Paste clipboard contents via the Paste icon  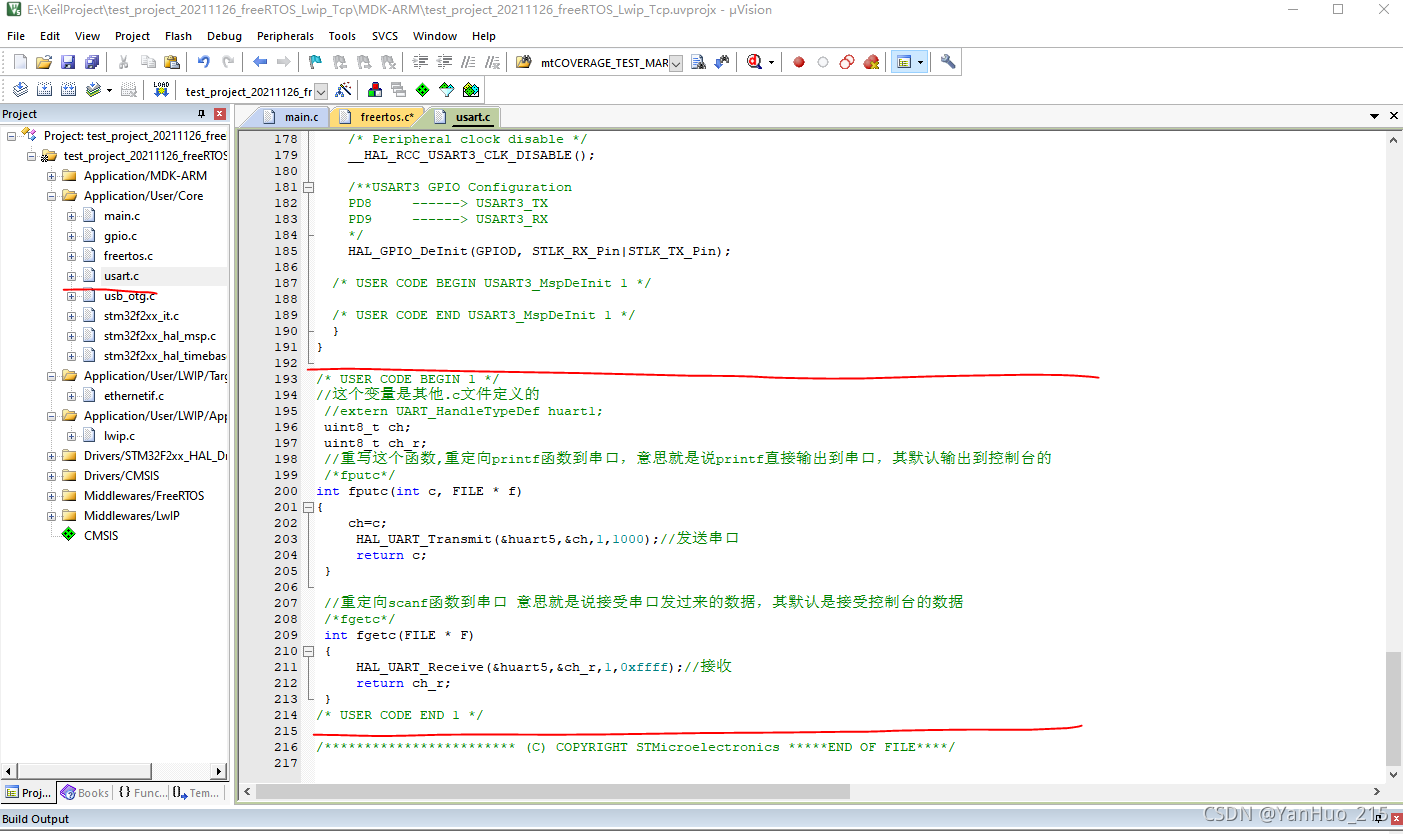[x=171, y=62]
